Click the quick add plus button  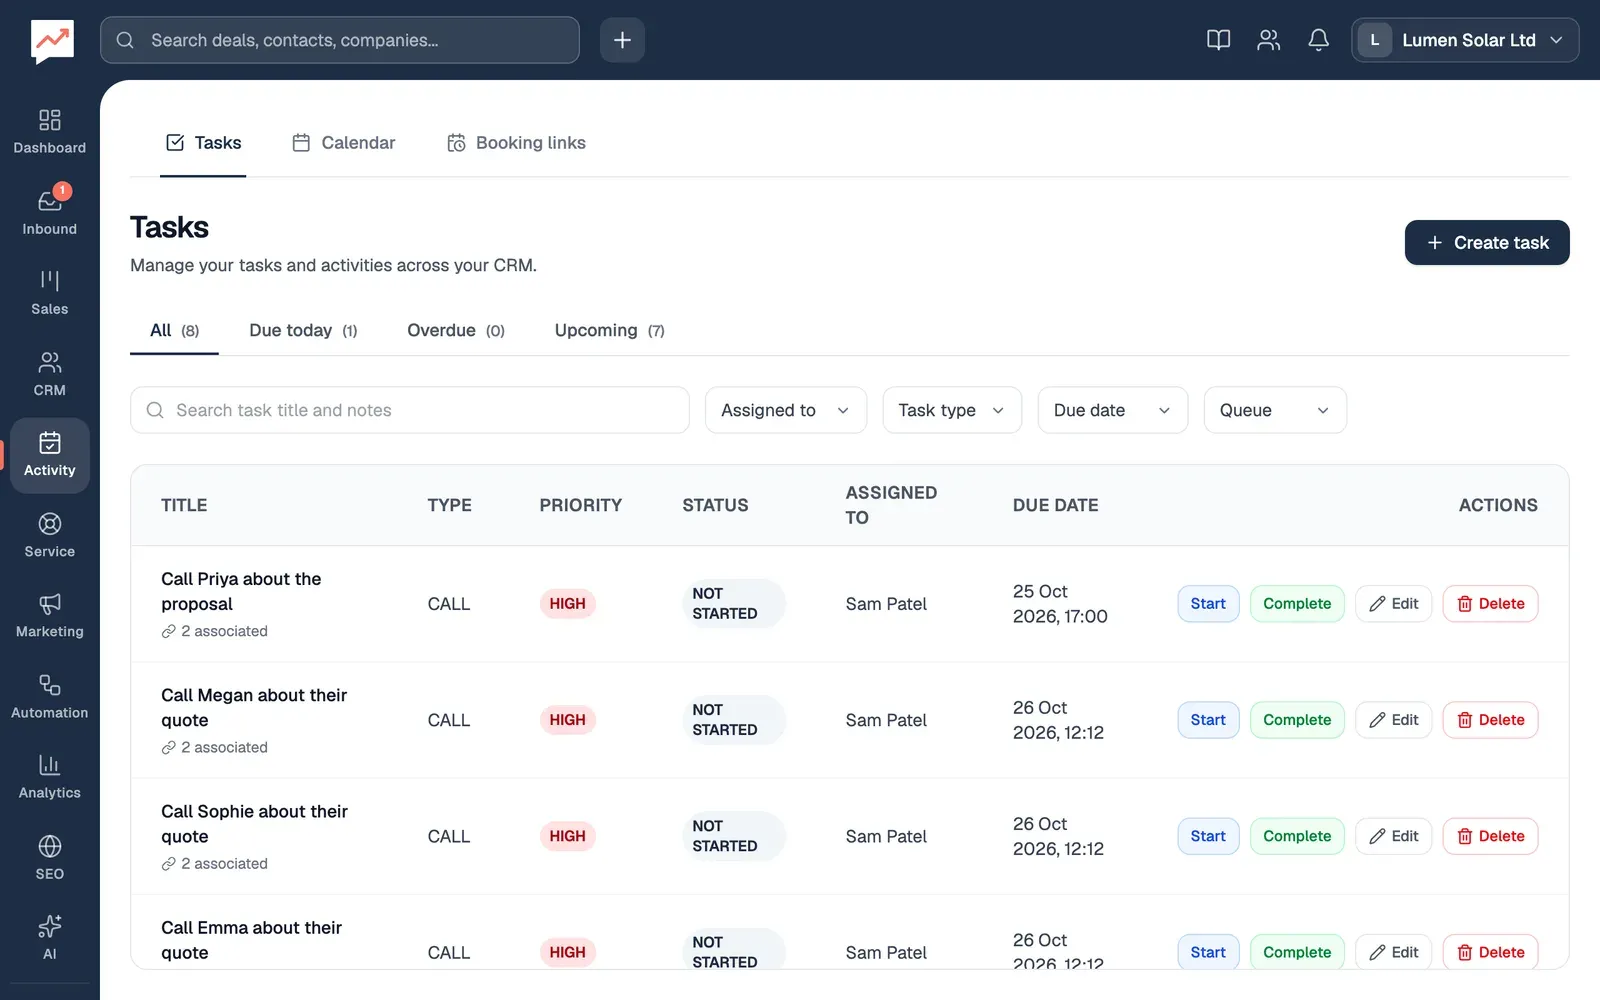pos(622,40)
